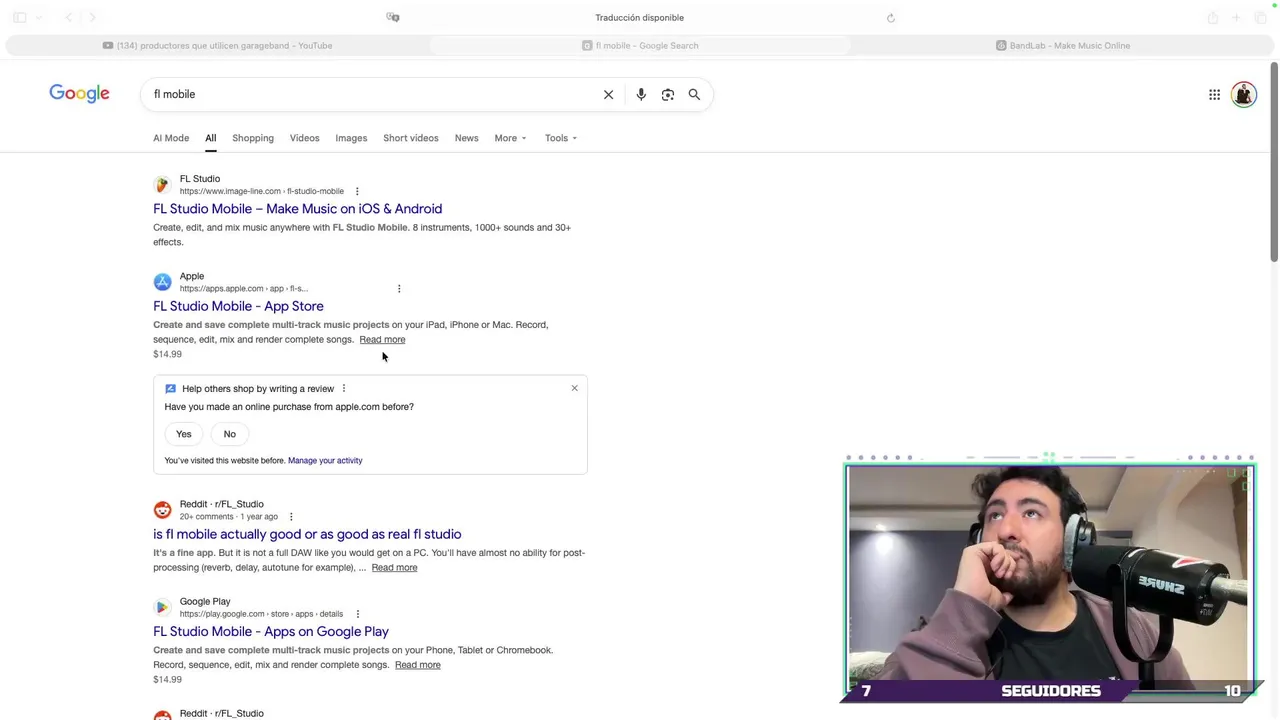This screenshot has width=1280, height=720.
Task: Click the $14.99 price under the App Store result
Action: pos(167,354)
